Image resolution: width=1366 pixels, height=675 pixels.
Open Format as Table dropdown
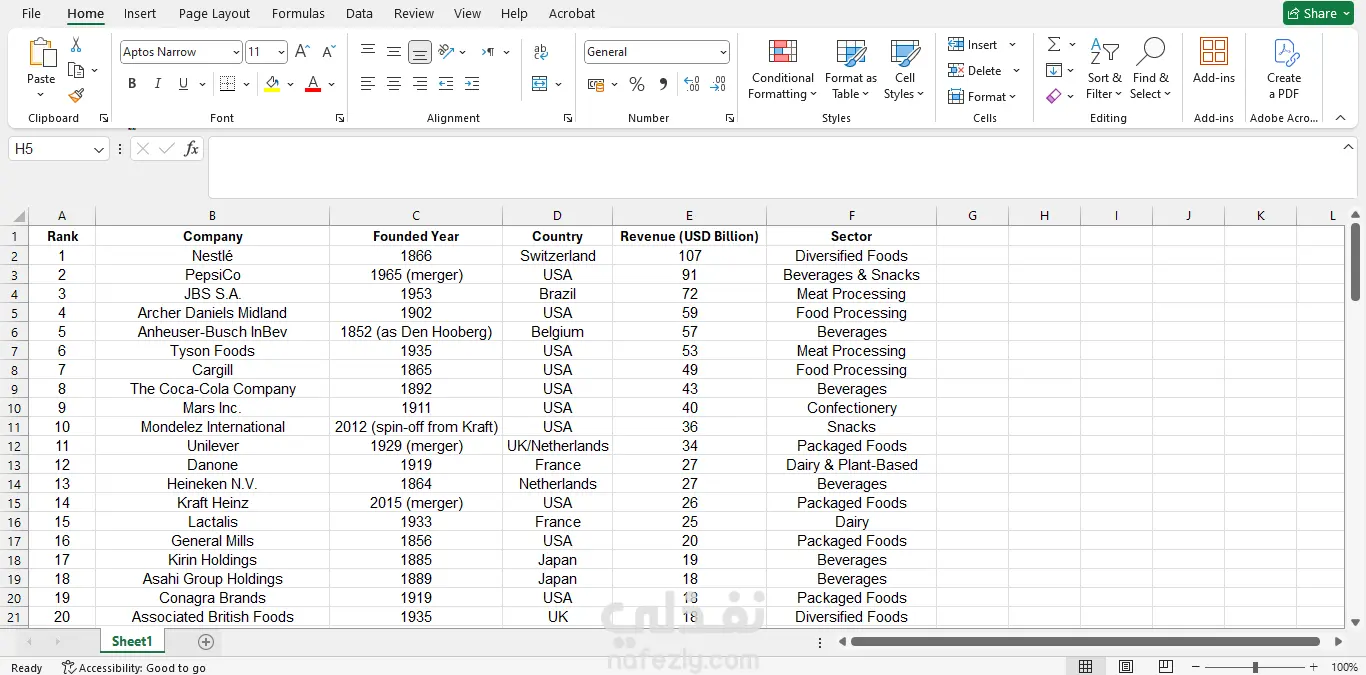(x=850, y=69)
